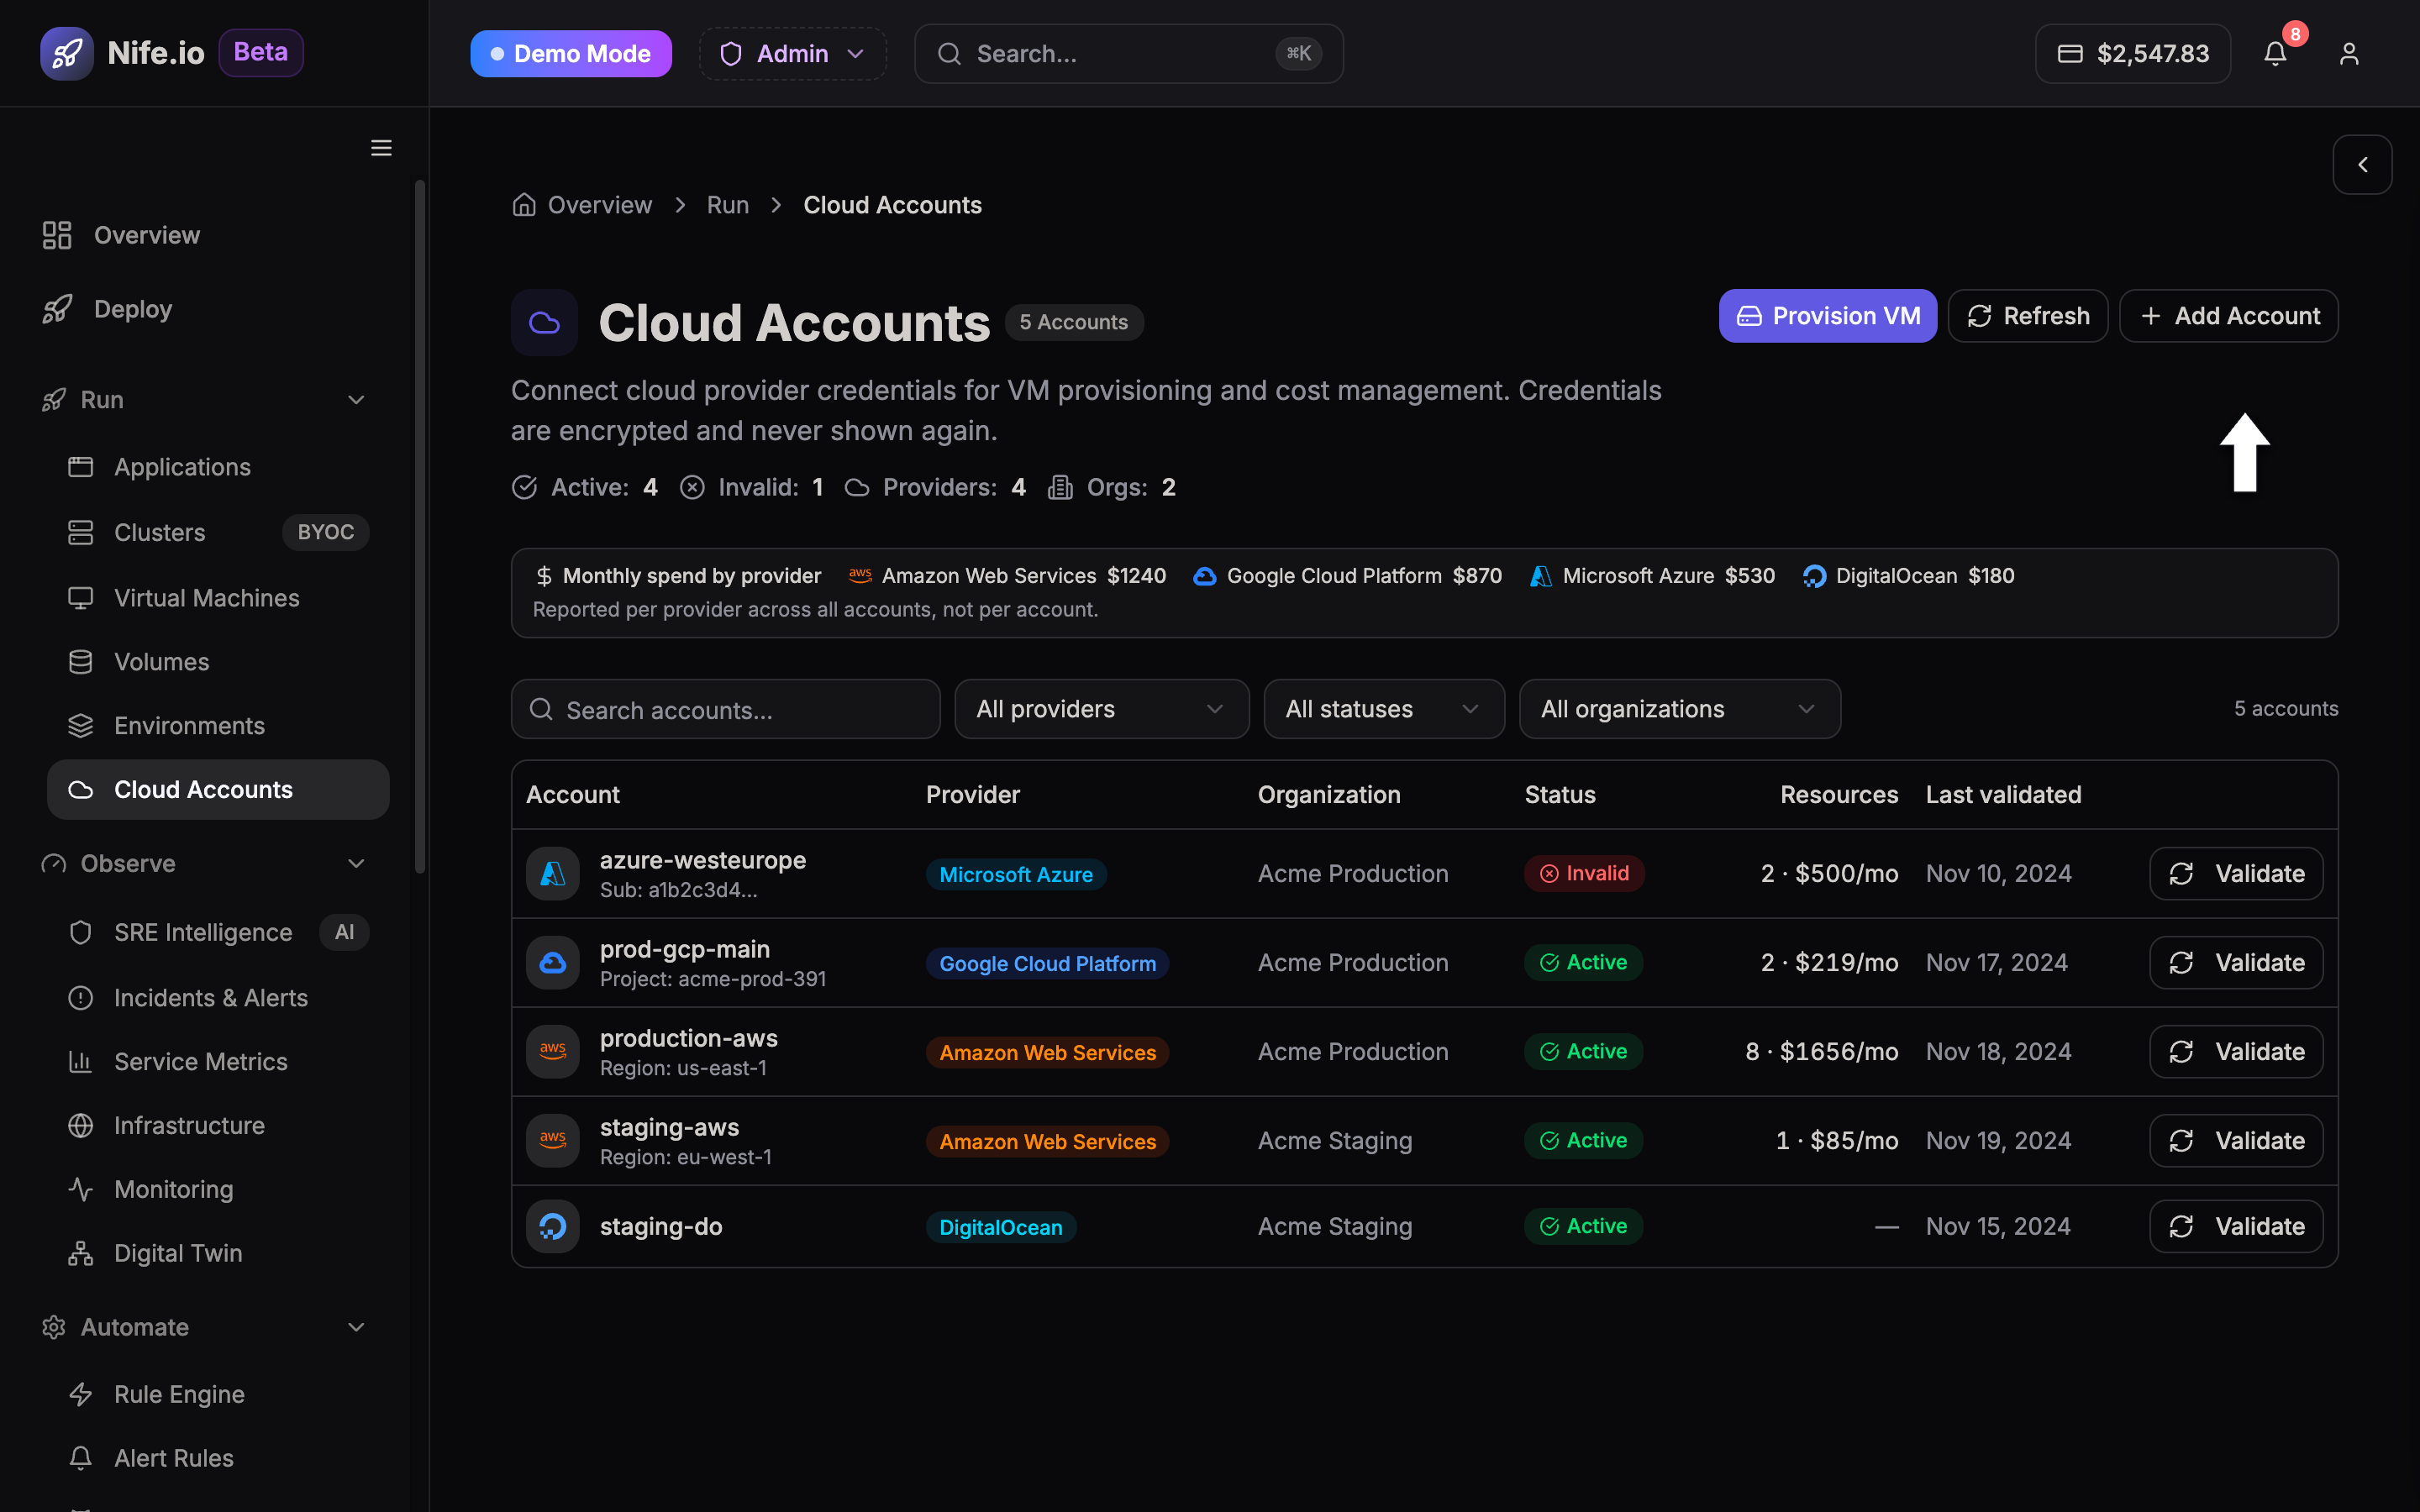
Task: Open the user profile icon
Action: (2349, 53)
